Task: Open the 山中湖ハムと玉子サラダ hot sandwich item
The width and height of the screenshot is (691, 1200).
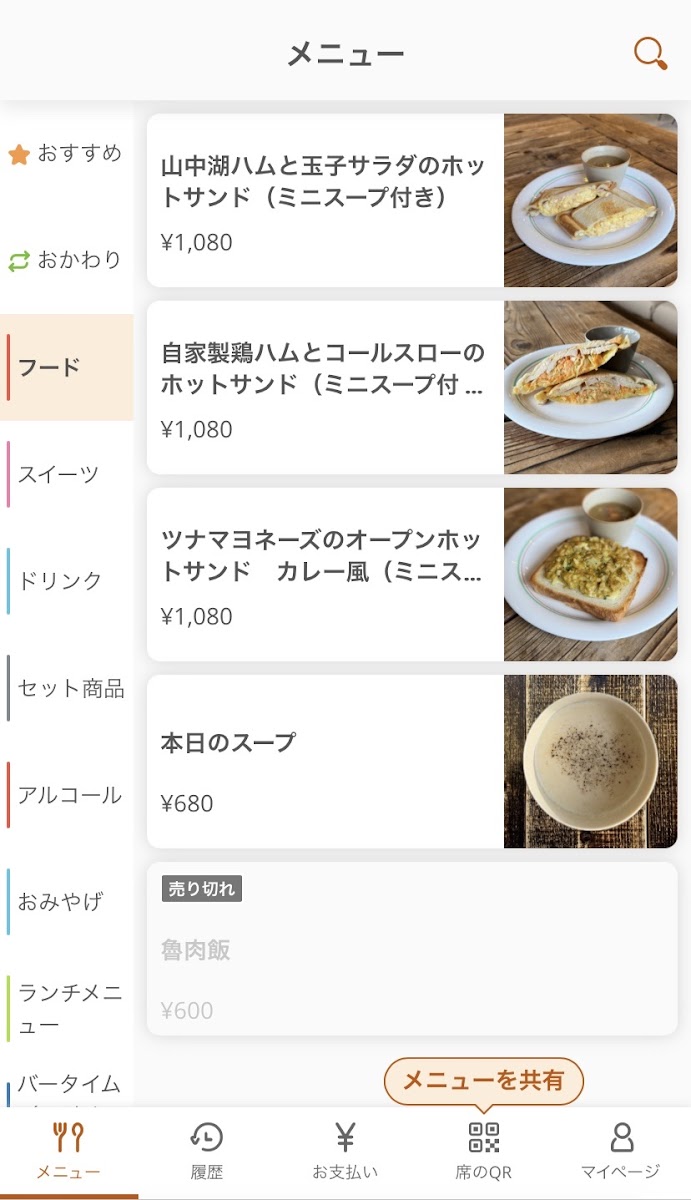Action: (325, 200)
